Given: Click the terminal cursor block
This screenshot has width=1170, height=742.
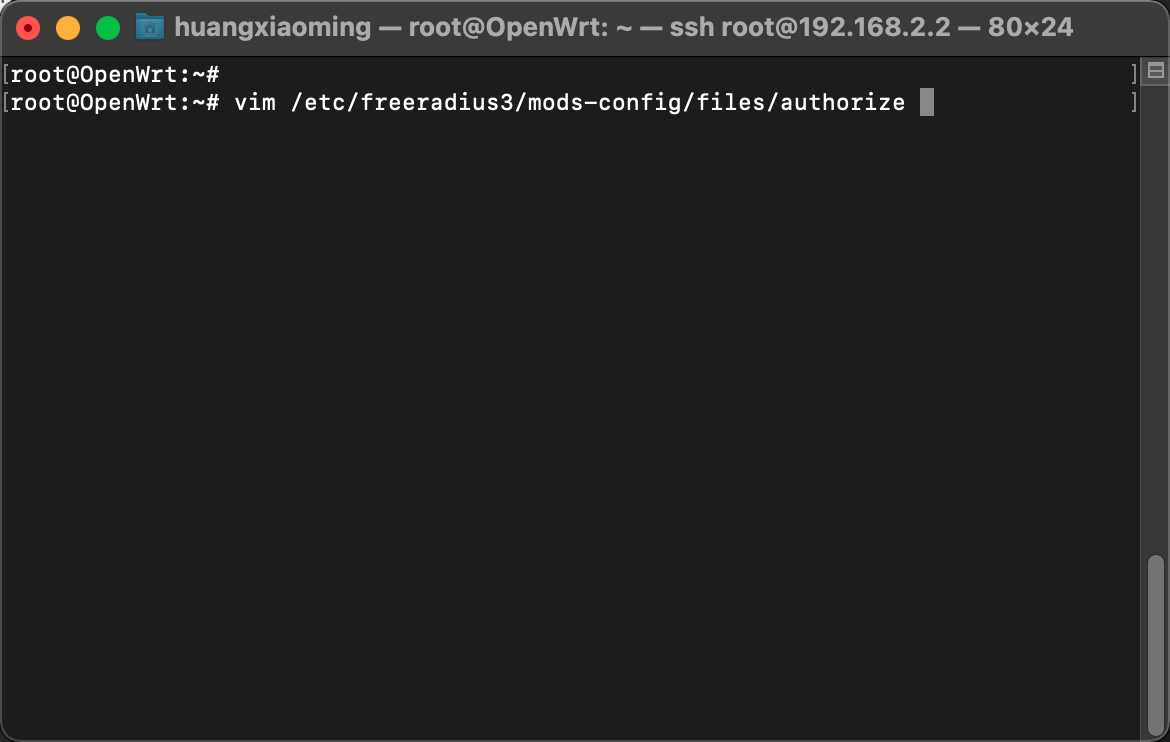Looking at the screenshot, I should pos(927,102).
